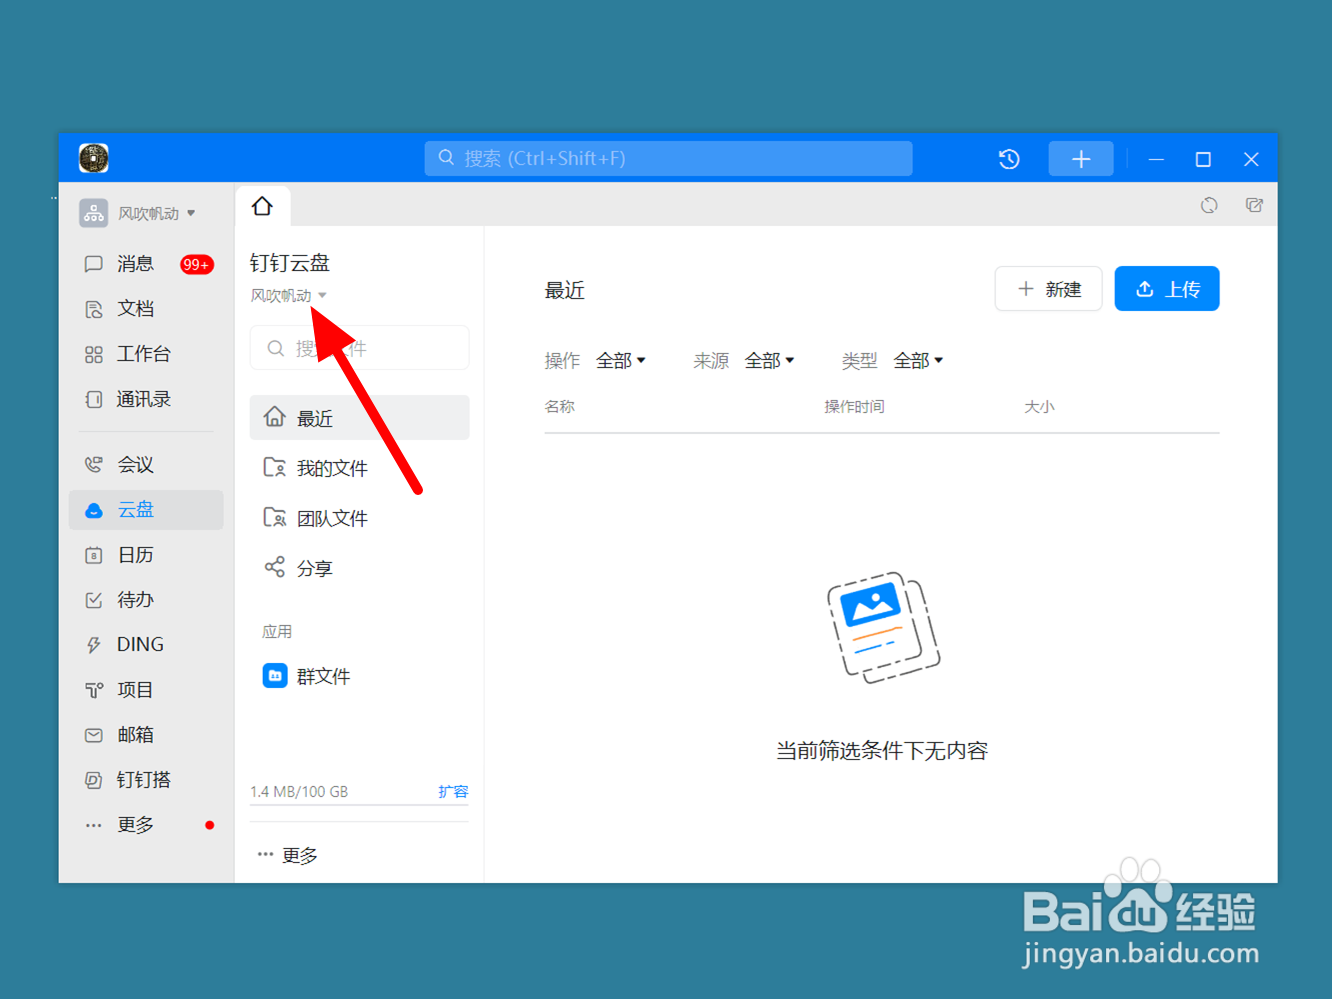Viewport: 1332px width, 999px height.
Task: Sort by 大小 column header
Action: [1039, 407]
